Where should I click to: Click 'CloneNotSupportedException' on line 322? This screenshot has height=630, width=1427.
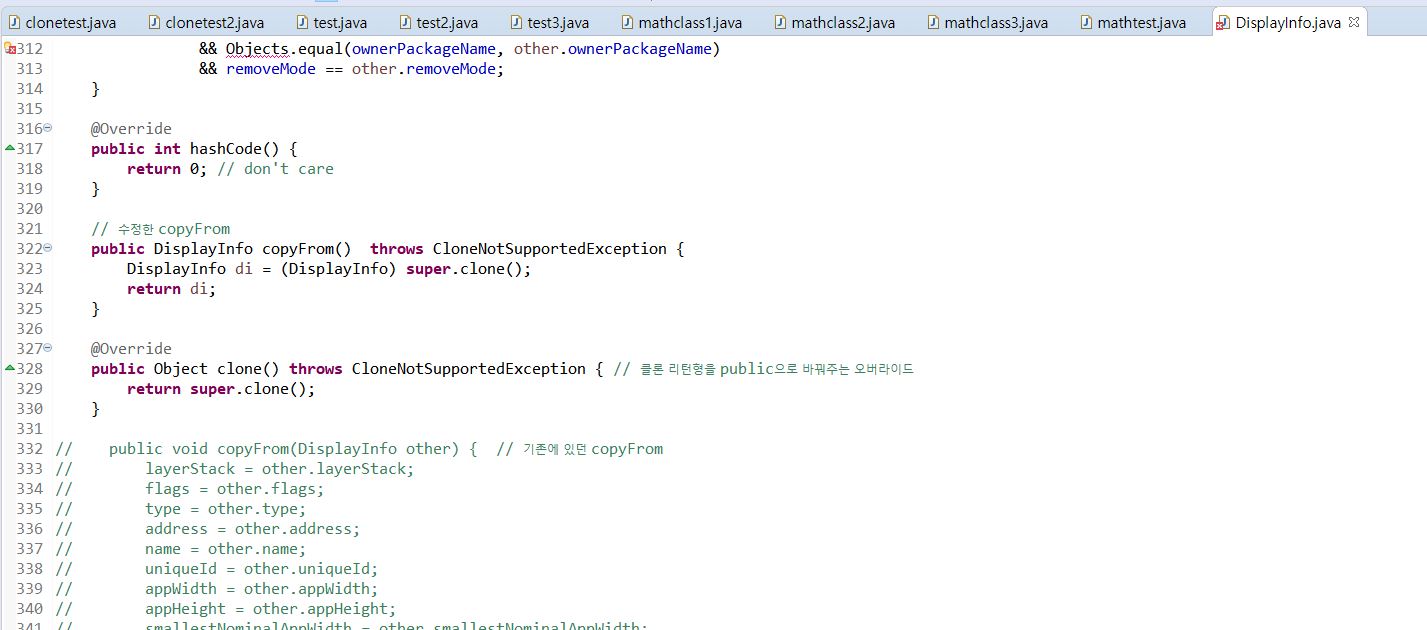click(549, 248)
